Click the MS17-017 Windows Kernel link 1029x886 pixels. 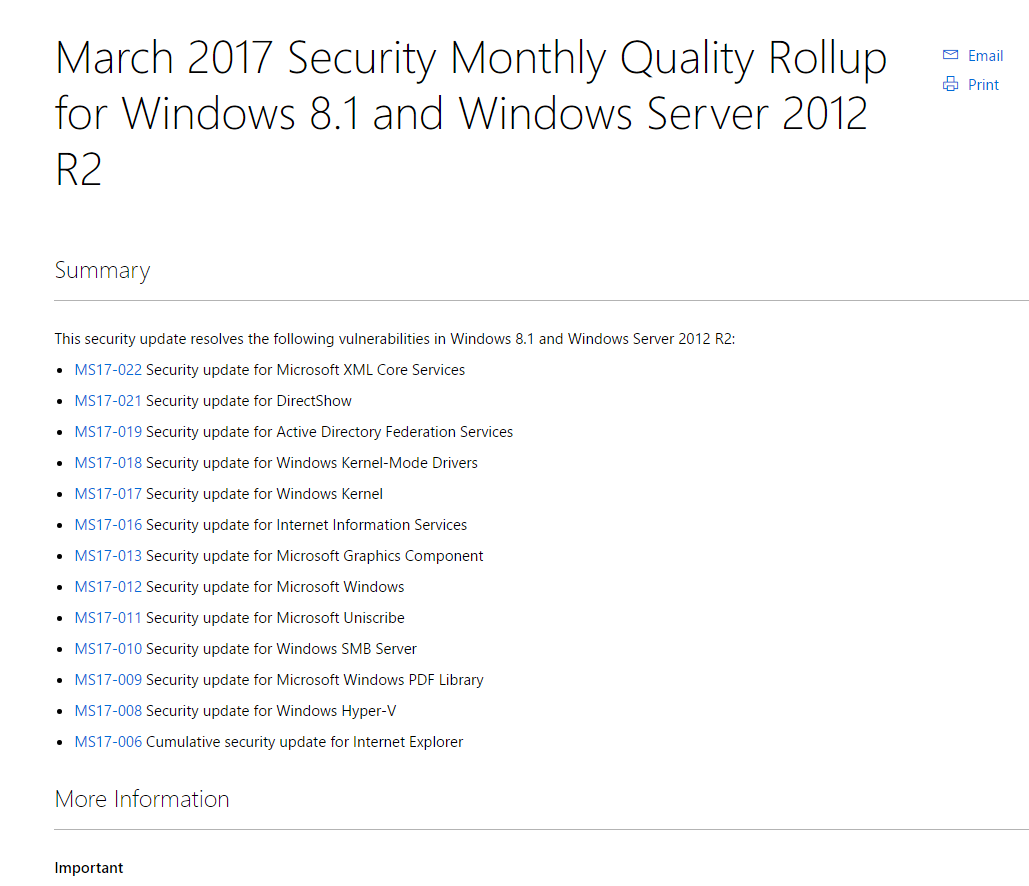(108, 494)
